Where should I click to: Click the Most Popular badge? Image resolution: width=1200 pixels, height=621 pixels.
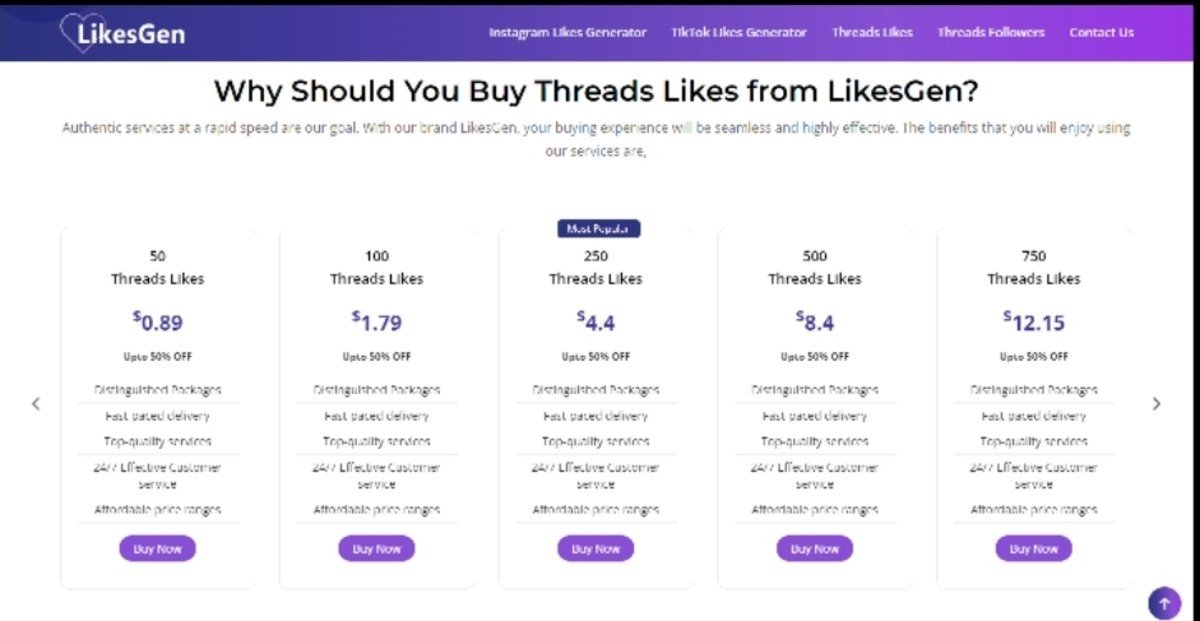598,229
